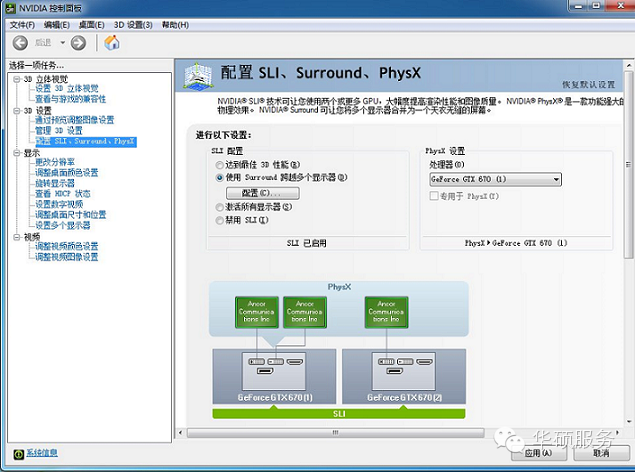Click the GeForce GTX 670 (1) card diagram
The height and width of the screenshot is (472, 635).
click(x=274, y=376)
